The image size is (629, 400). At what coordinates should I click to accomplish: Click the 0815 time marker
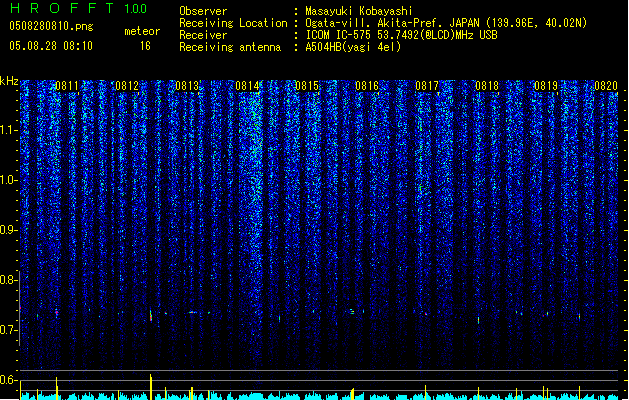tap(307, 86)
